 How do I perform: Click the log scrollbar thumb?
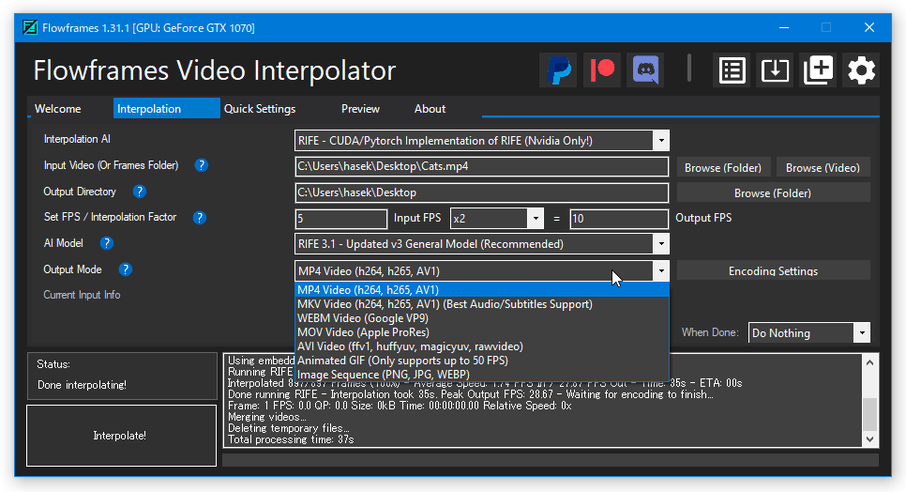(870, 414)
